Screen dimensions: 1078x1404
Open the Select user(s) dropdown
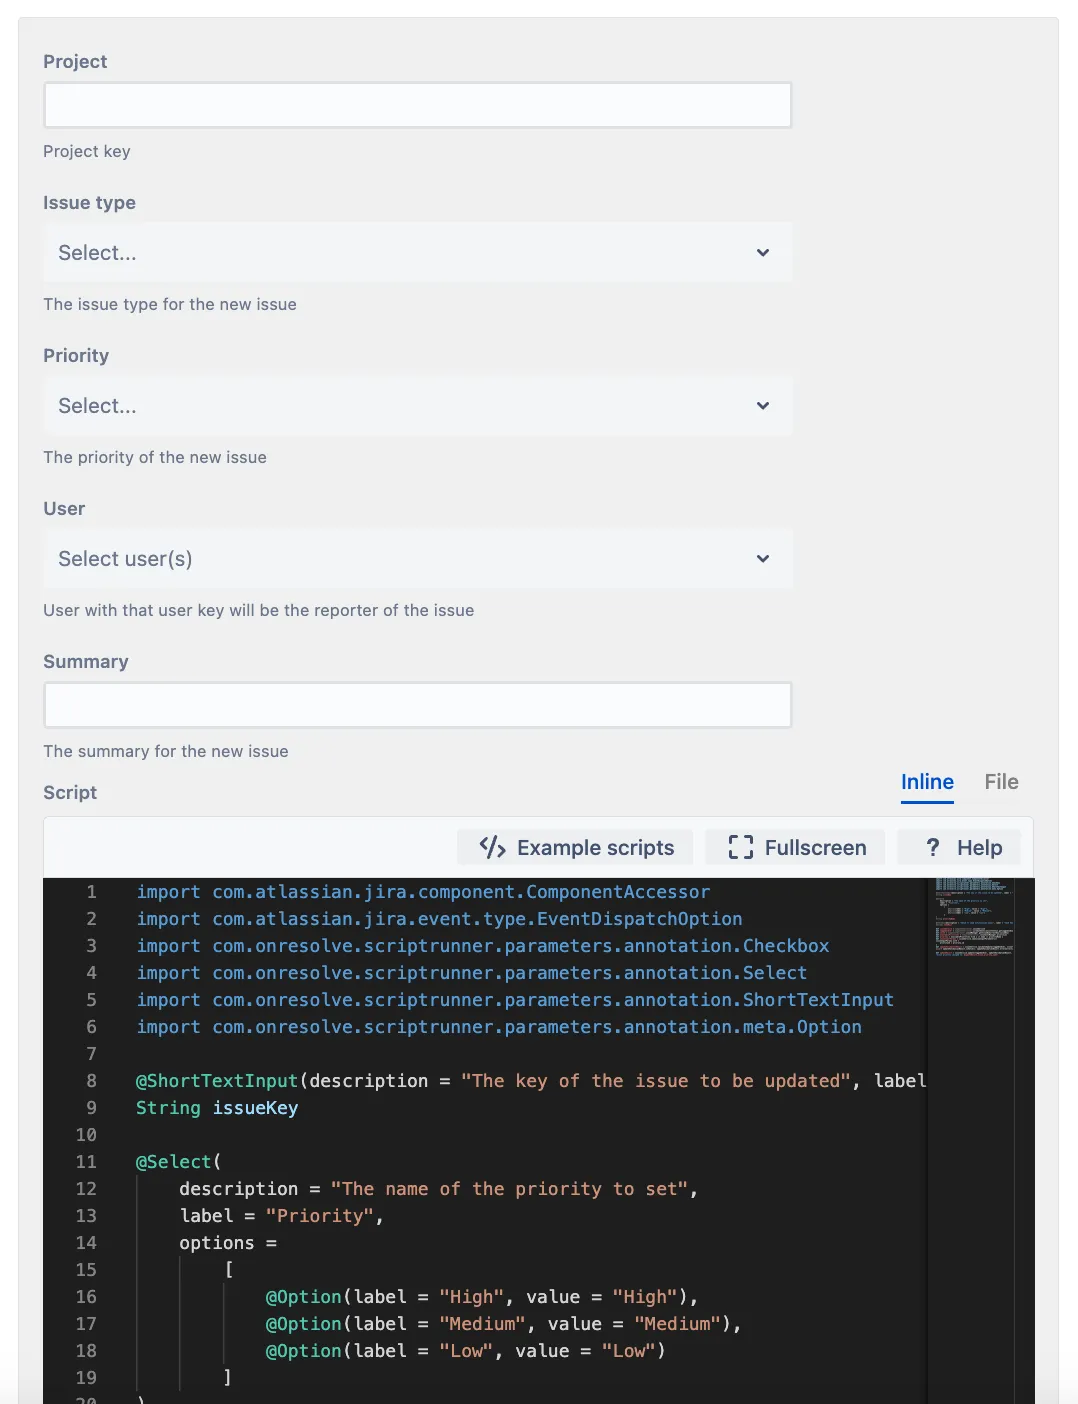(x=418, y=559)
